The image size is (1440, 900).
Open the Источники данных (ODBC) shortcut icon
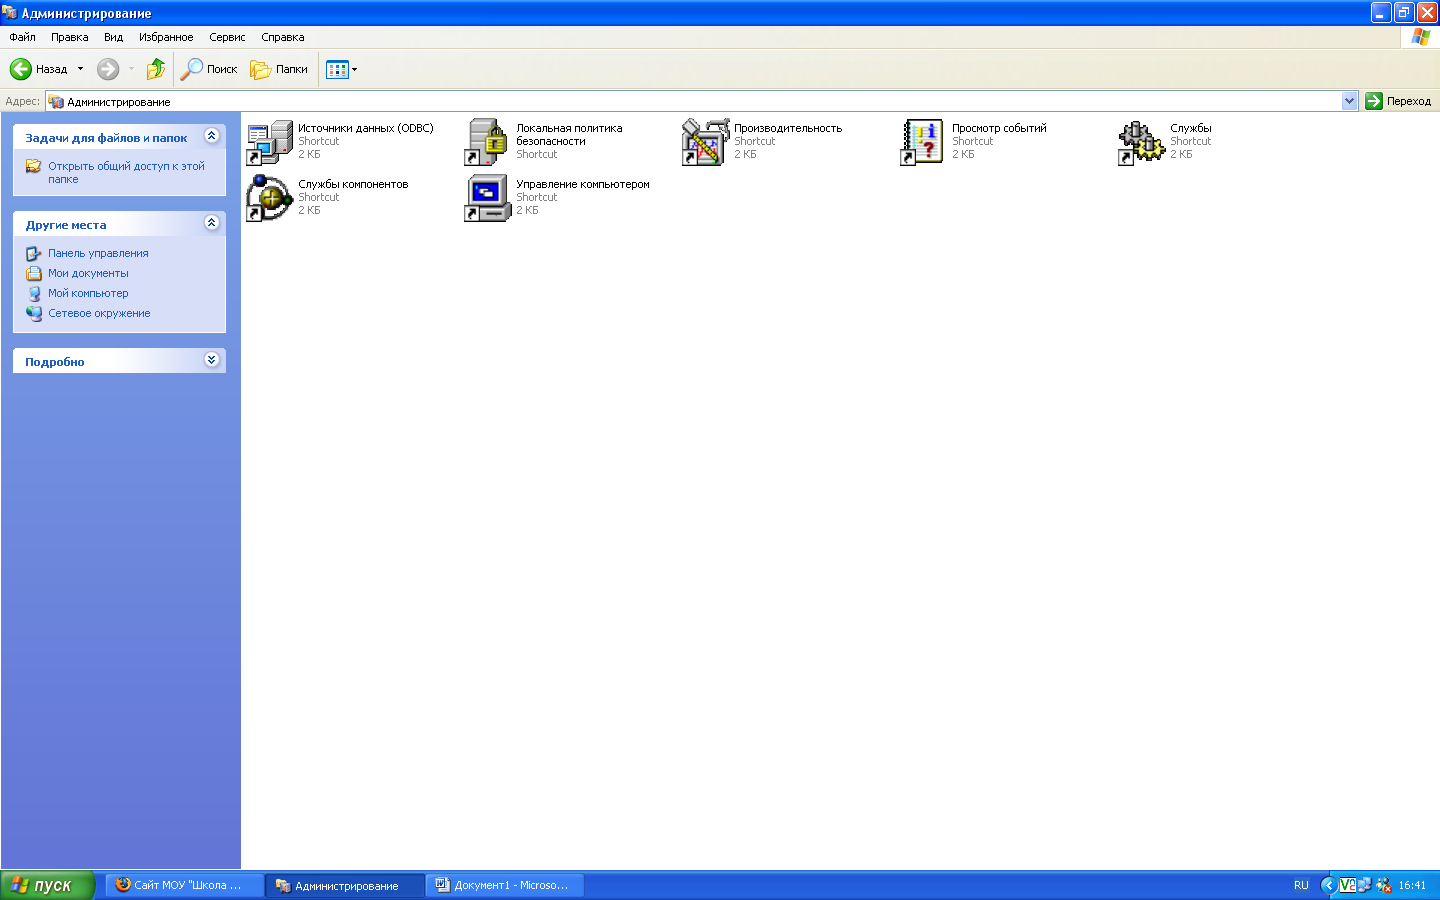click(x=269, y=142)
